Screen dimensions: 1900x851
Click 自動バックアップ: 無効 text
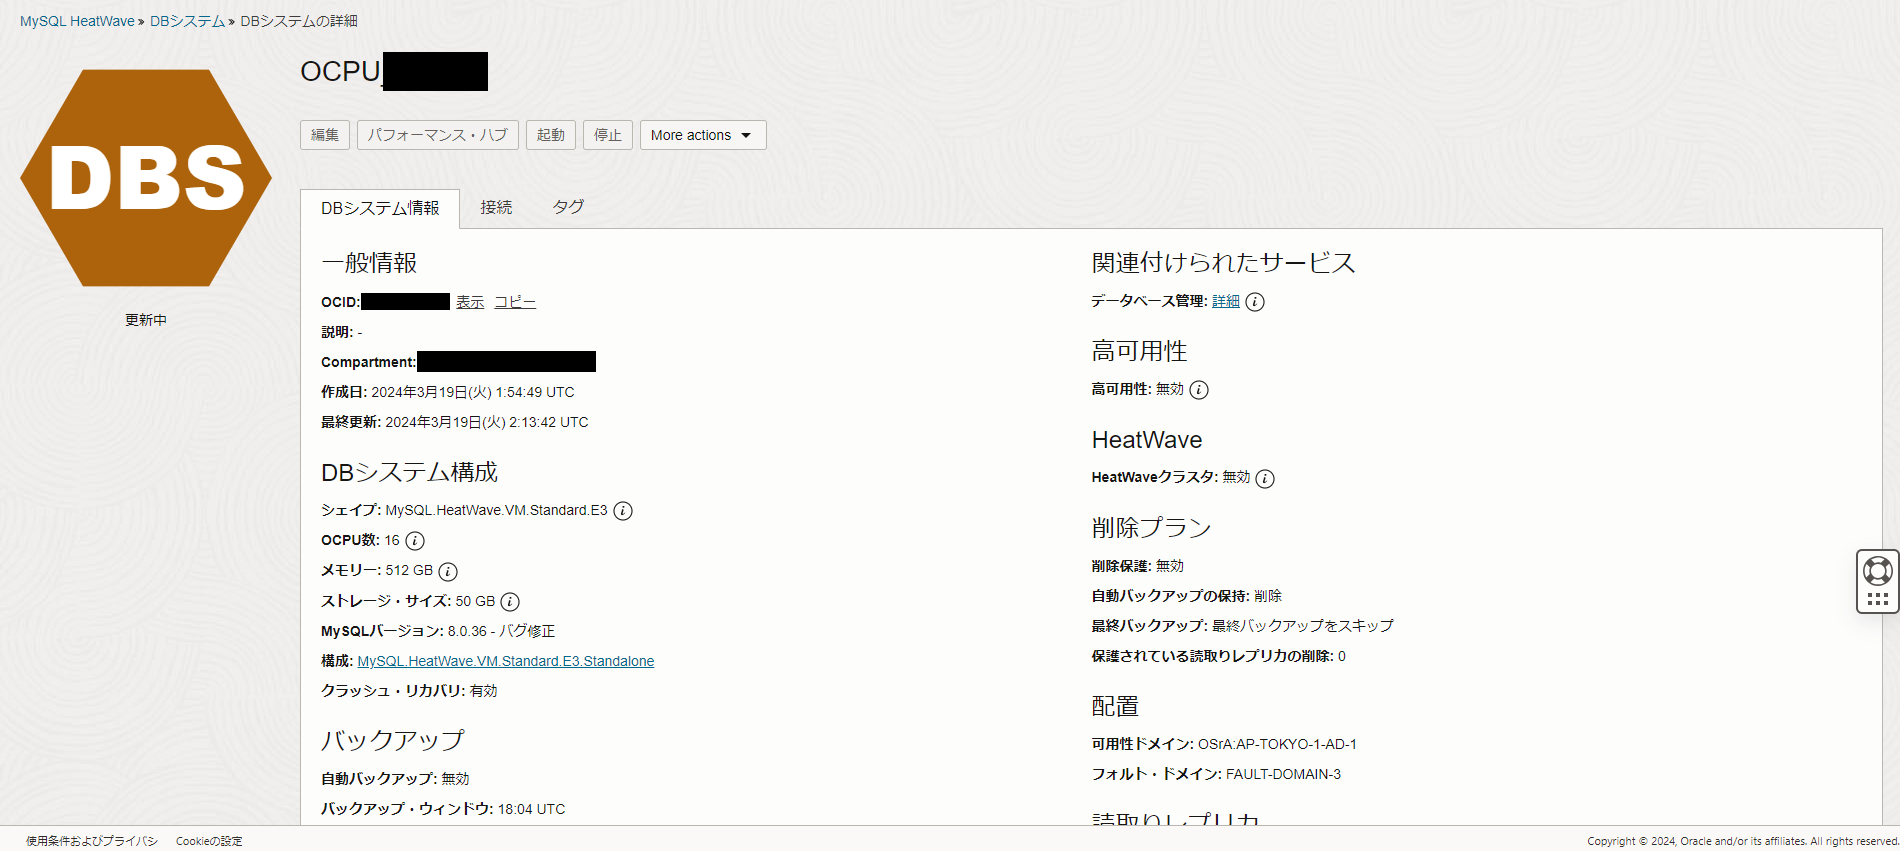click(395, 779)
